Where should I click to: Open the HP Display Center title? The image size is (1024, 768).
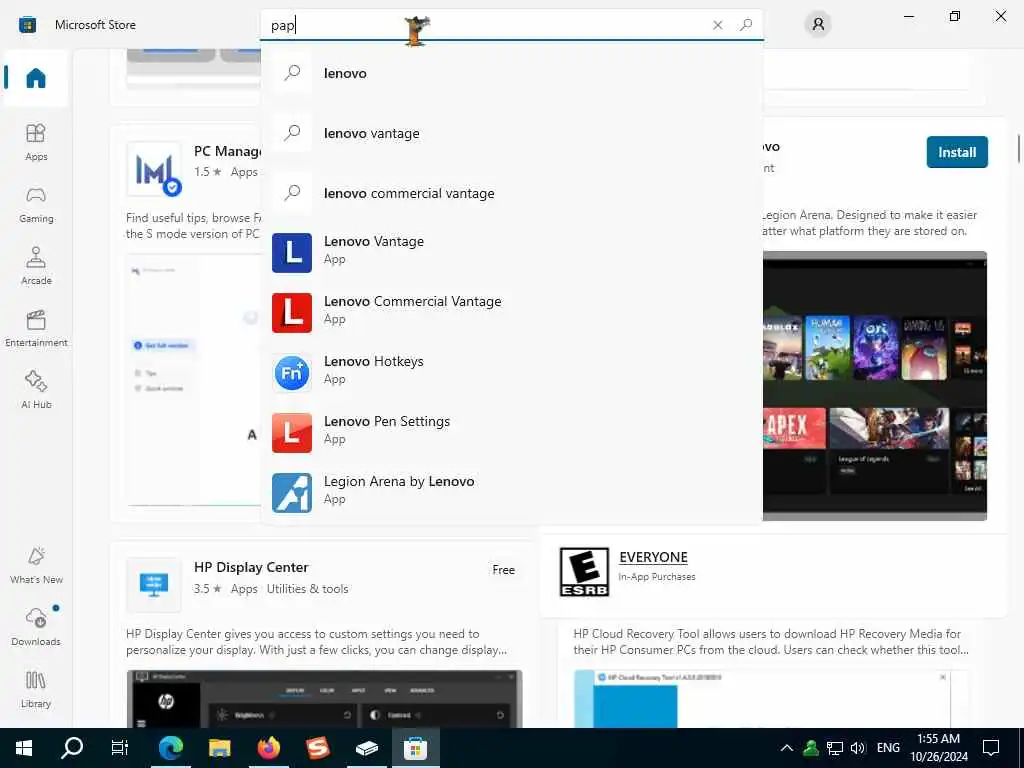(251, 567)
